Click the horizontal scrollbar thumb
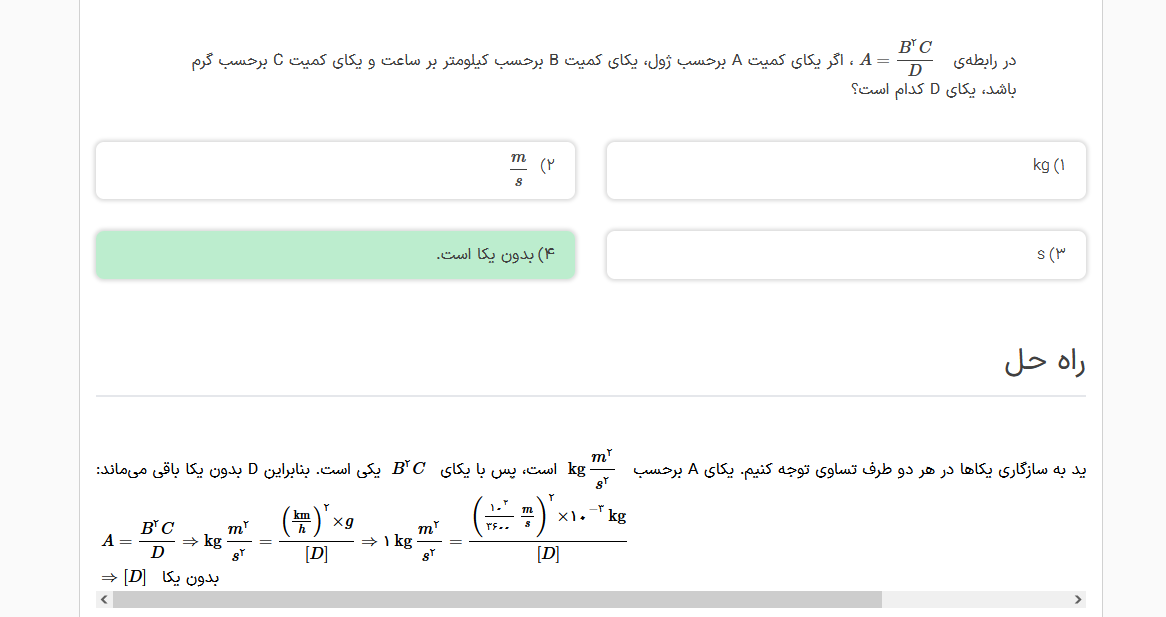This screenshot has height=617, width=1166. click(x=497, y=599)
